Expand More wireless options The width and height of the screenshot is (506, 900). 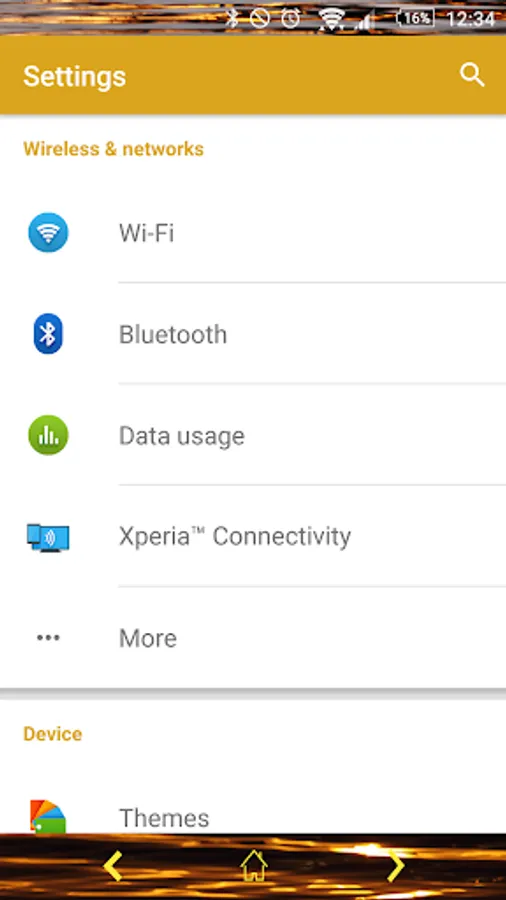pos(253,638)
